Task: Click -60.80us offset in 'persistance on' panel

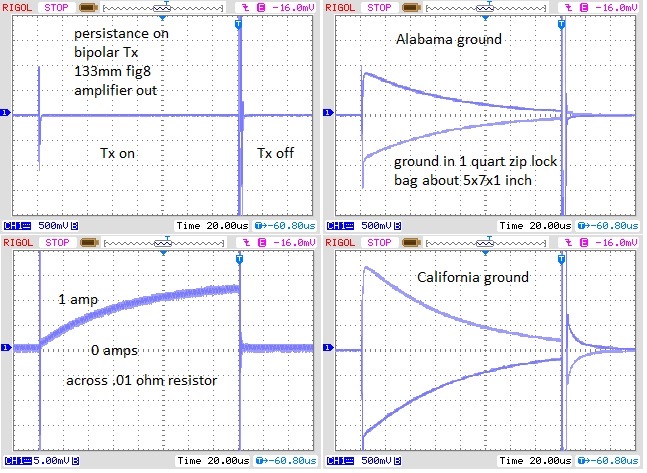Action: [285, 226]
